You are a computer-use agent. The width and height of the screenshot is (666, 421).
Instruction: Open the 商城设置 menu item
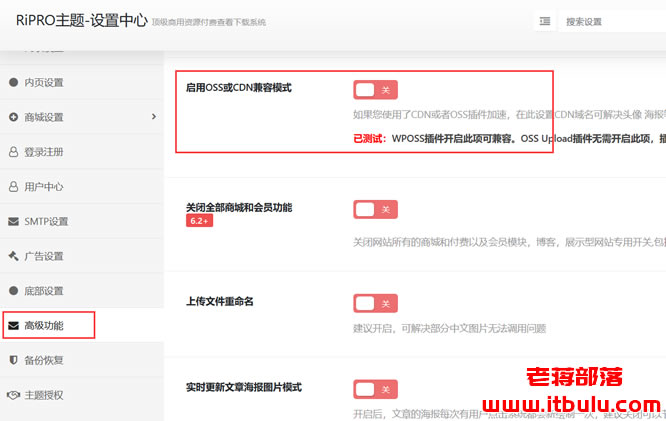pyautogui.click(x=82, y=117)
